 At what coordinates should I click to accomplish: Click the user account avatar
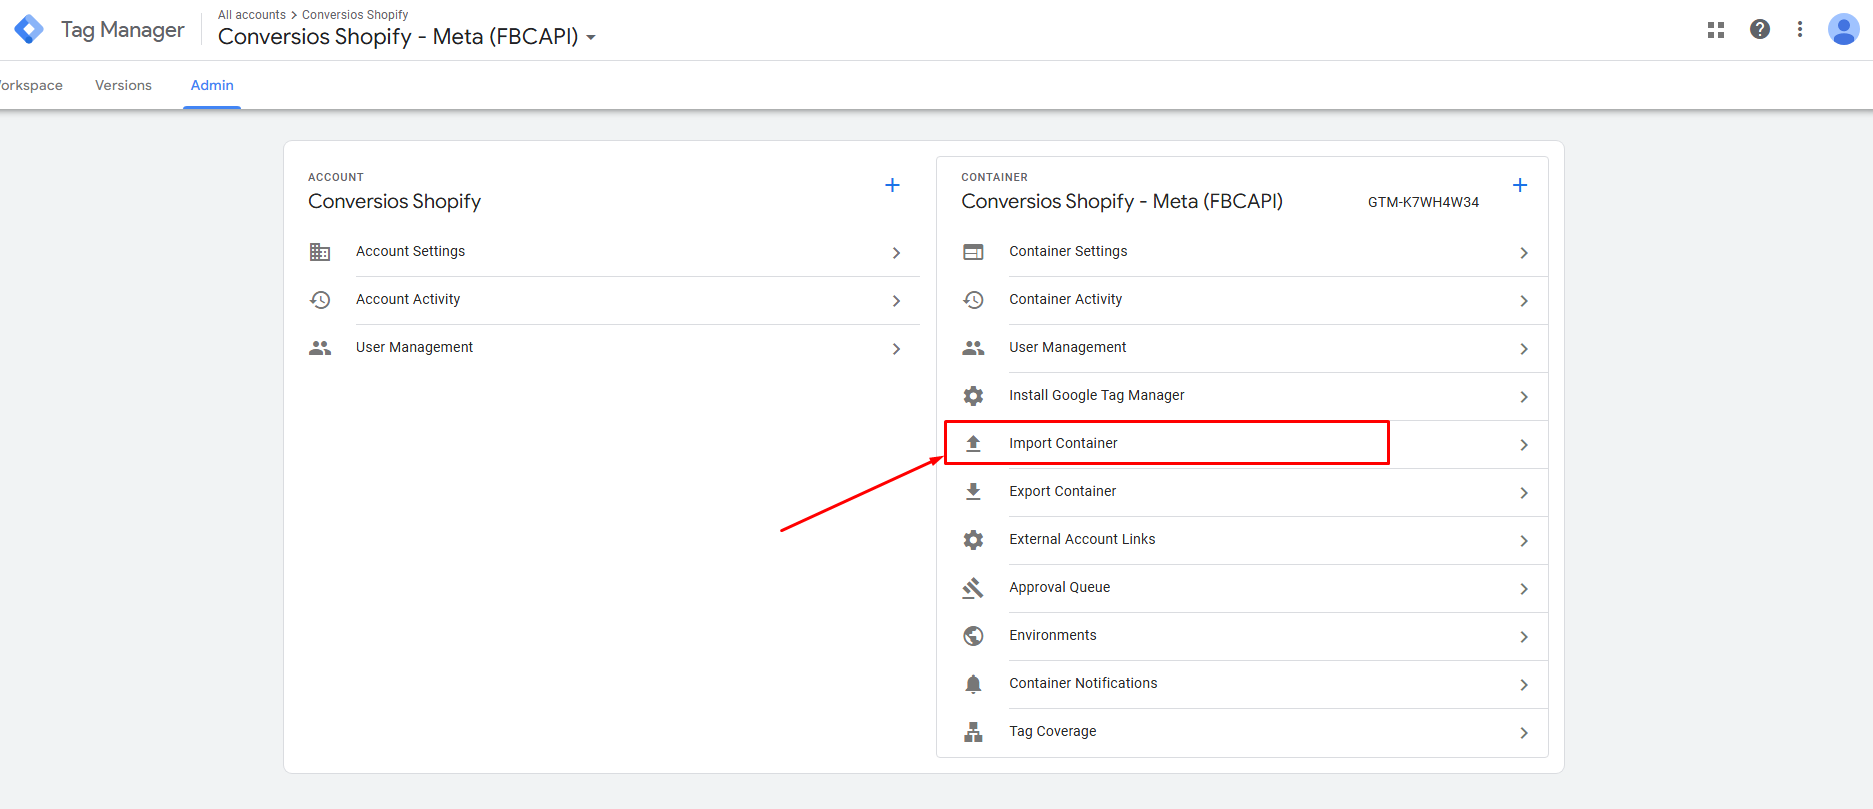(1844, 29)
